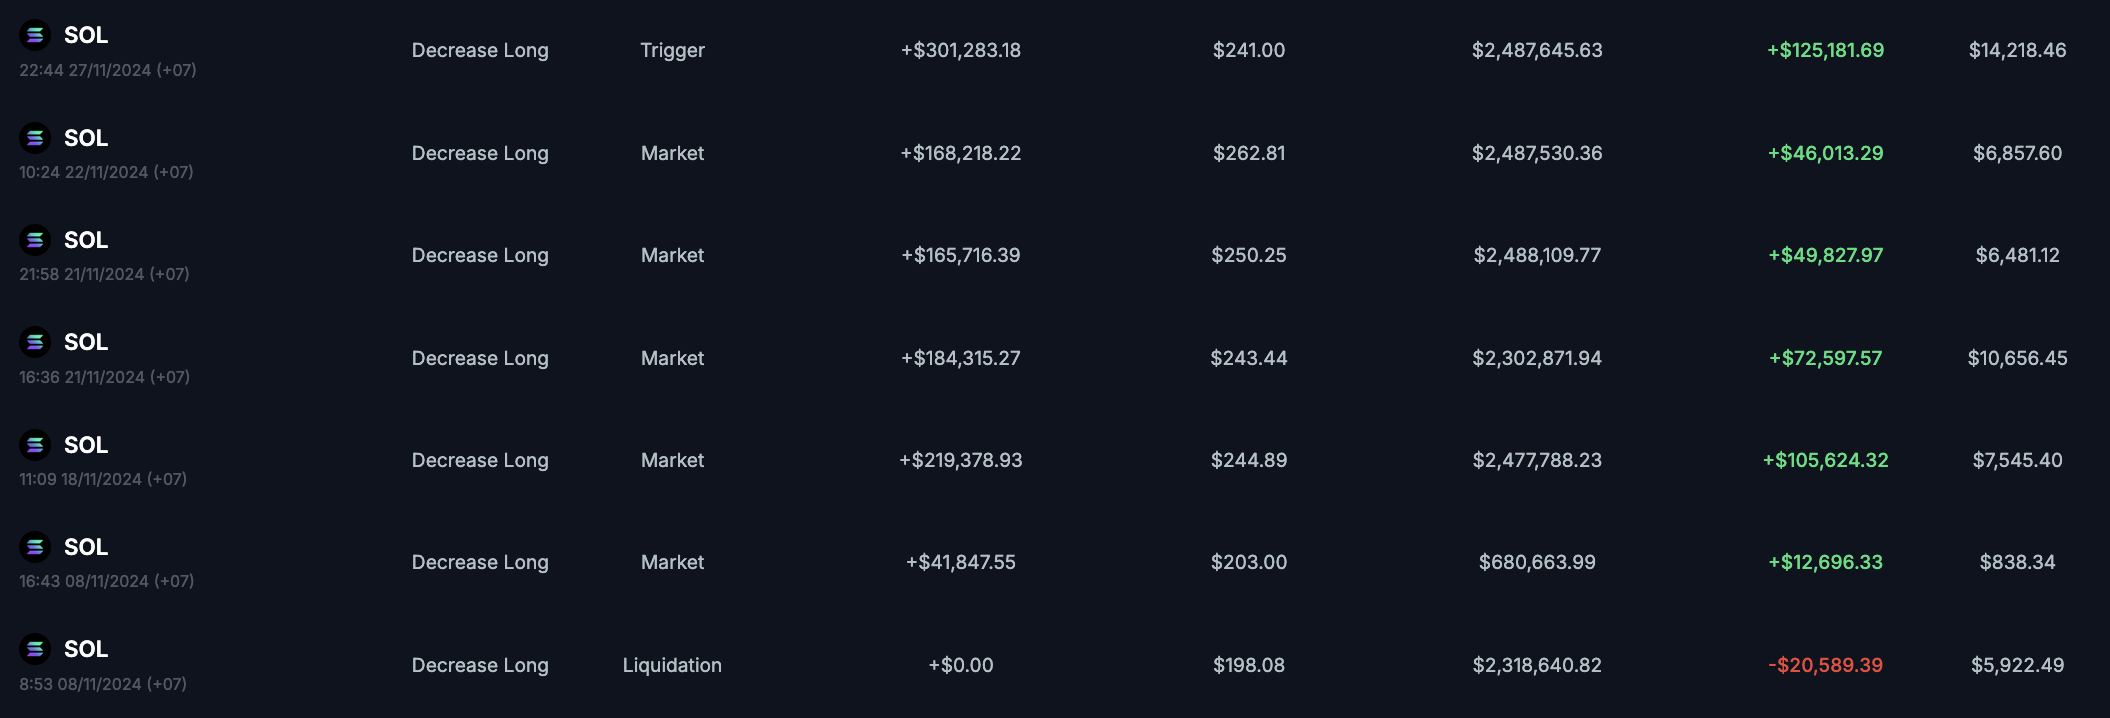
Task: Click the SOL icon of the liquidation row
Action: point(35,649)
